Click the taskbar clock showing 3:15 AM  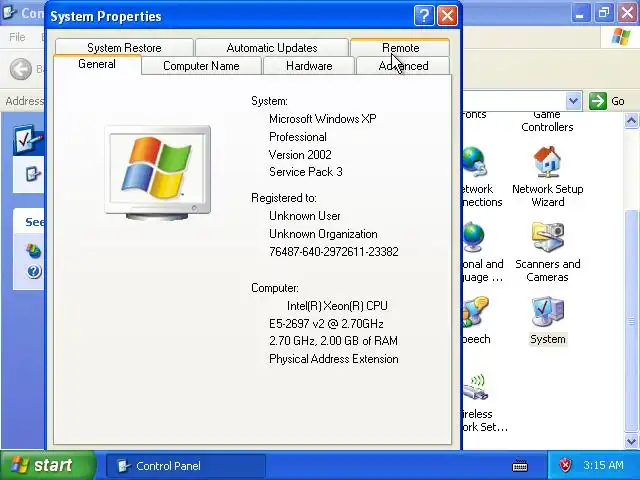coord(603,465)
